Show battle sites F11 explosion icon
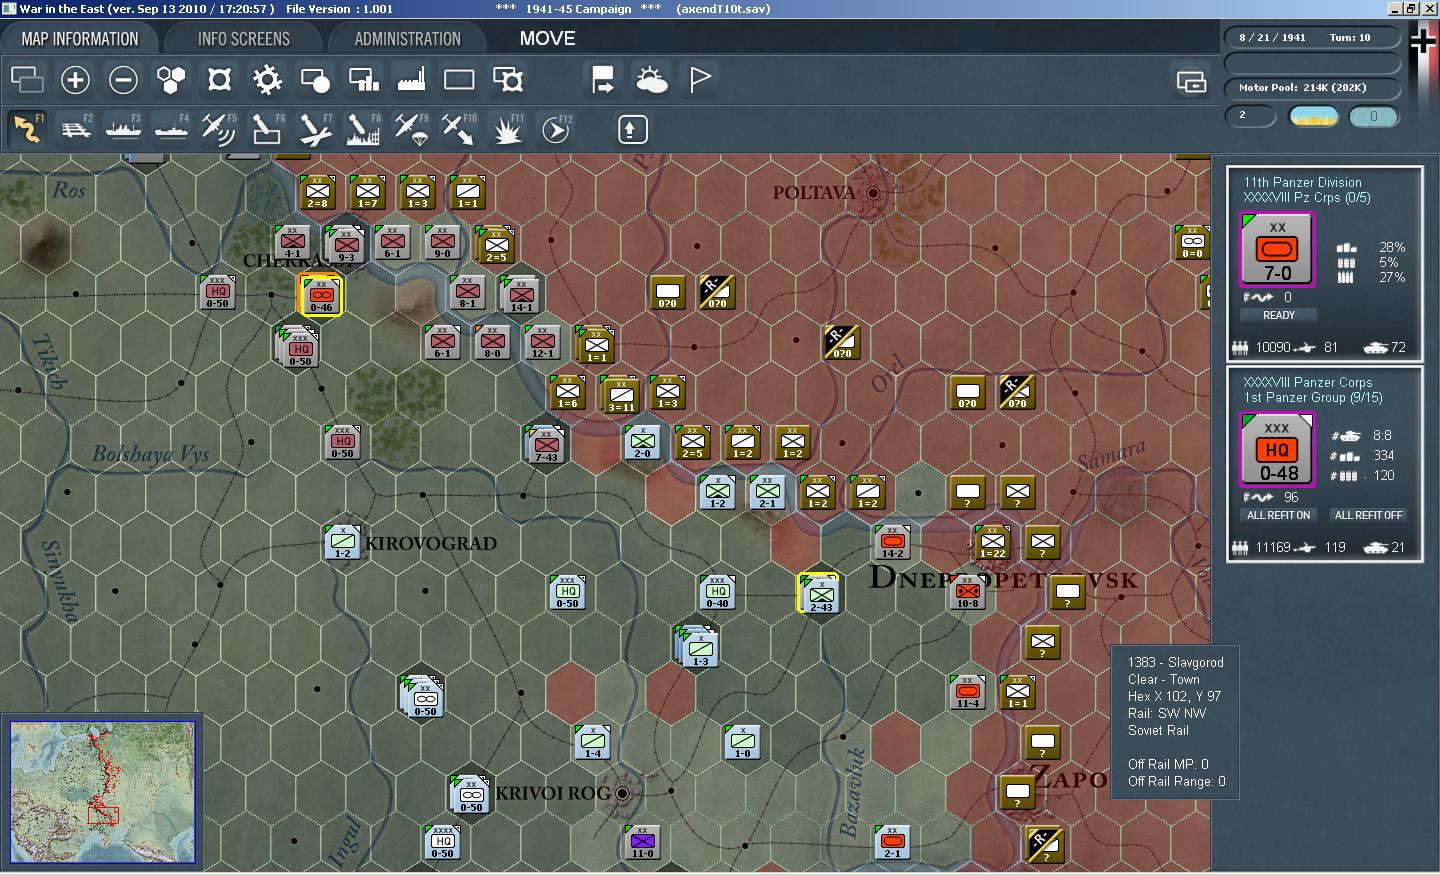The height and width of the screenshot is (876, 1440). click(x=507, y=129)
